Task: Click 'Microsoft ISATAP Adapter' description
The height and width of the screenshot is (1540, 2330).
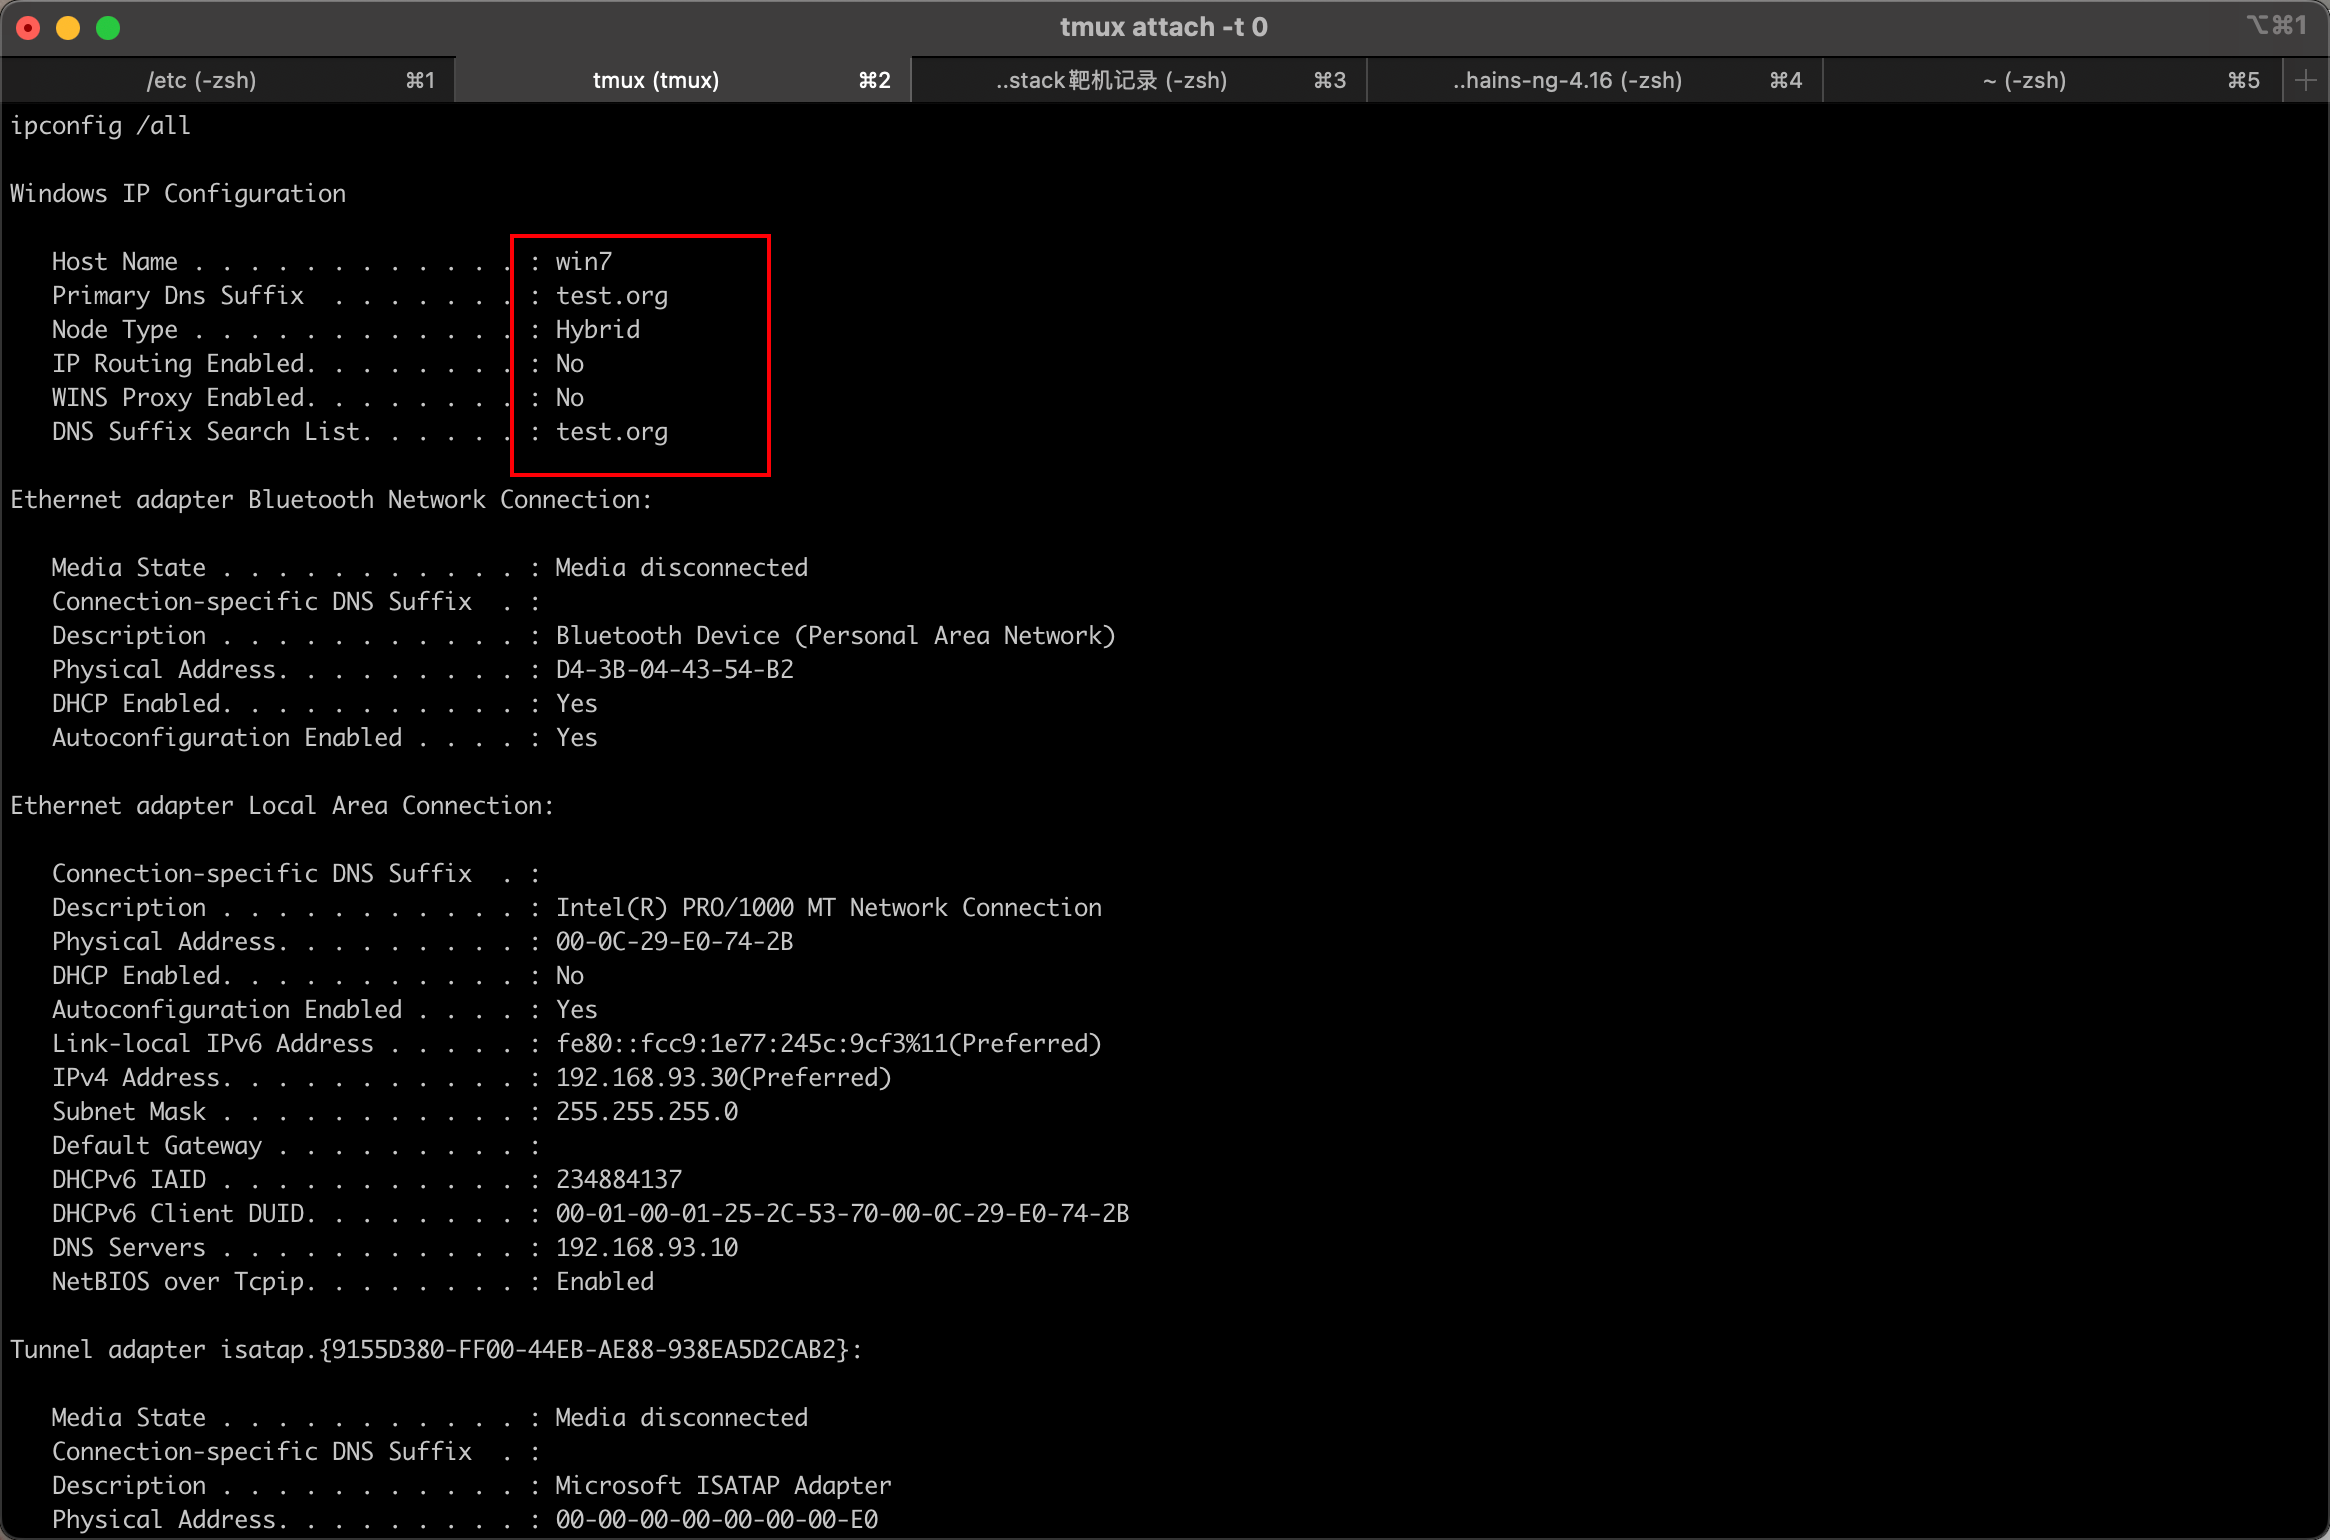Action: 724,1486
